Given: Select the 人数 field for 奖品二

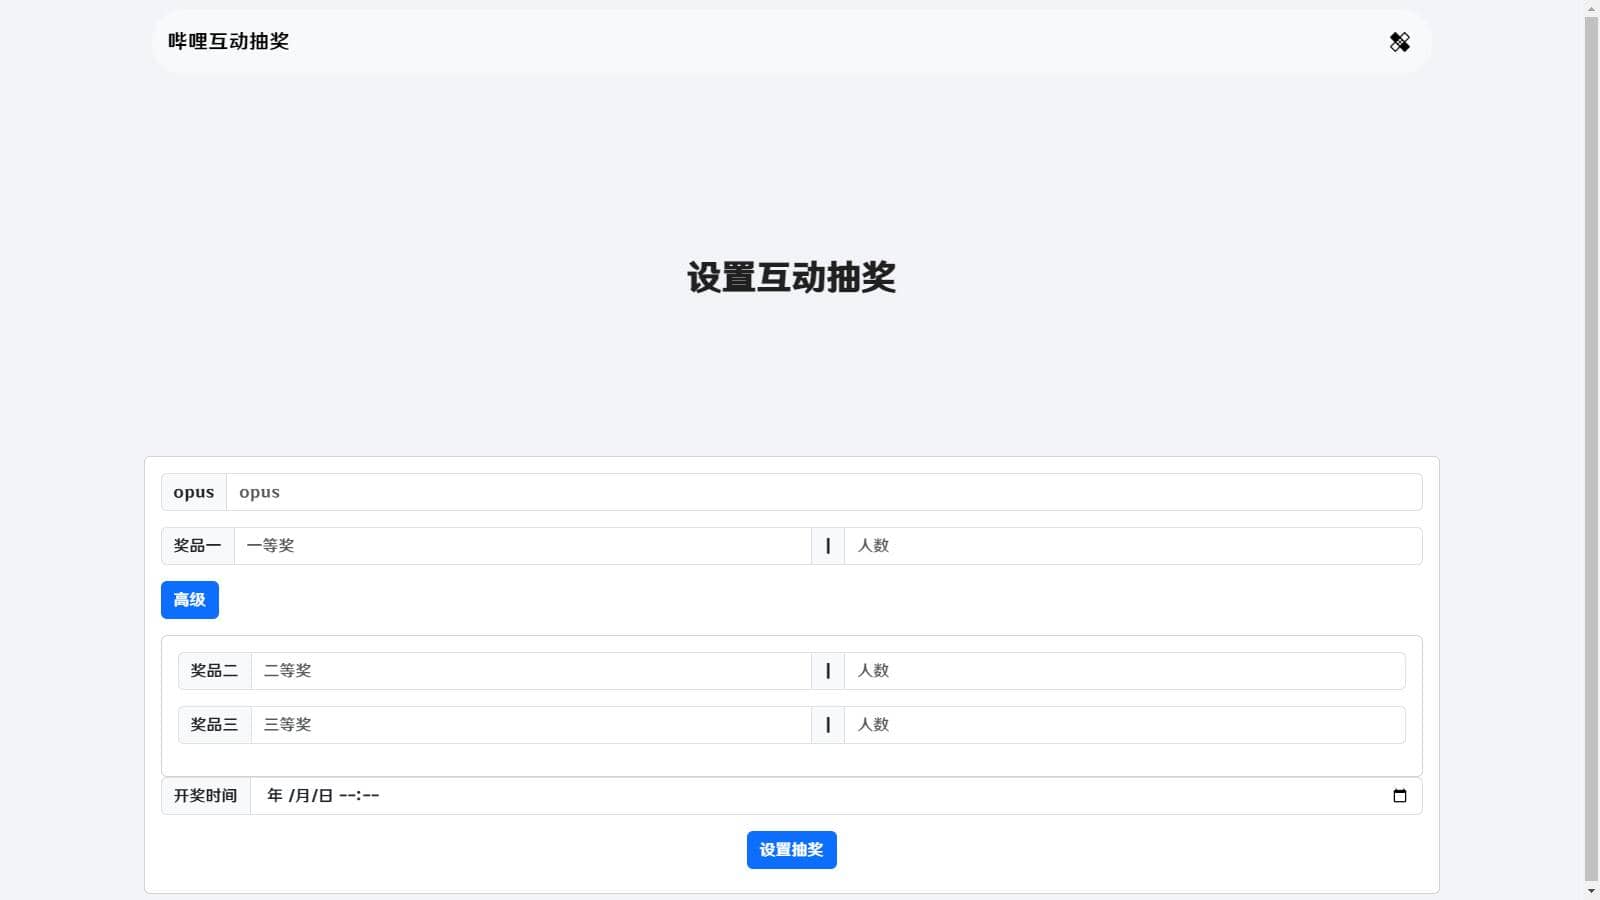Looking at the screenshot, I should (x=1124, y=671).
